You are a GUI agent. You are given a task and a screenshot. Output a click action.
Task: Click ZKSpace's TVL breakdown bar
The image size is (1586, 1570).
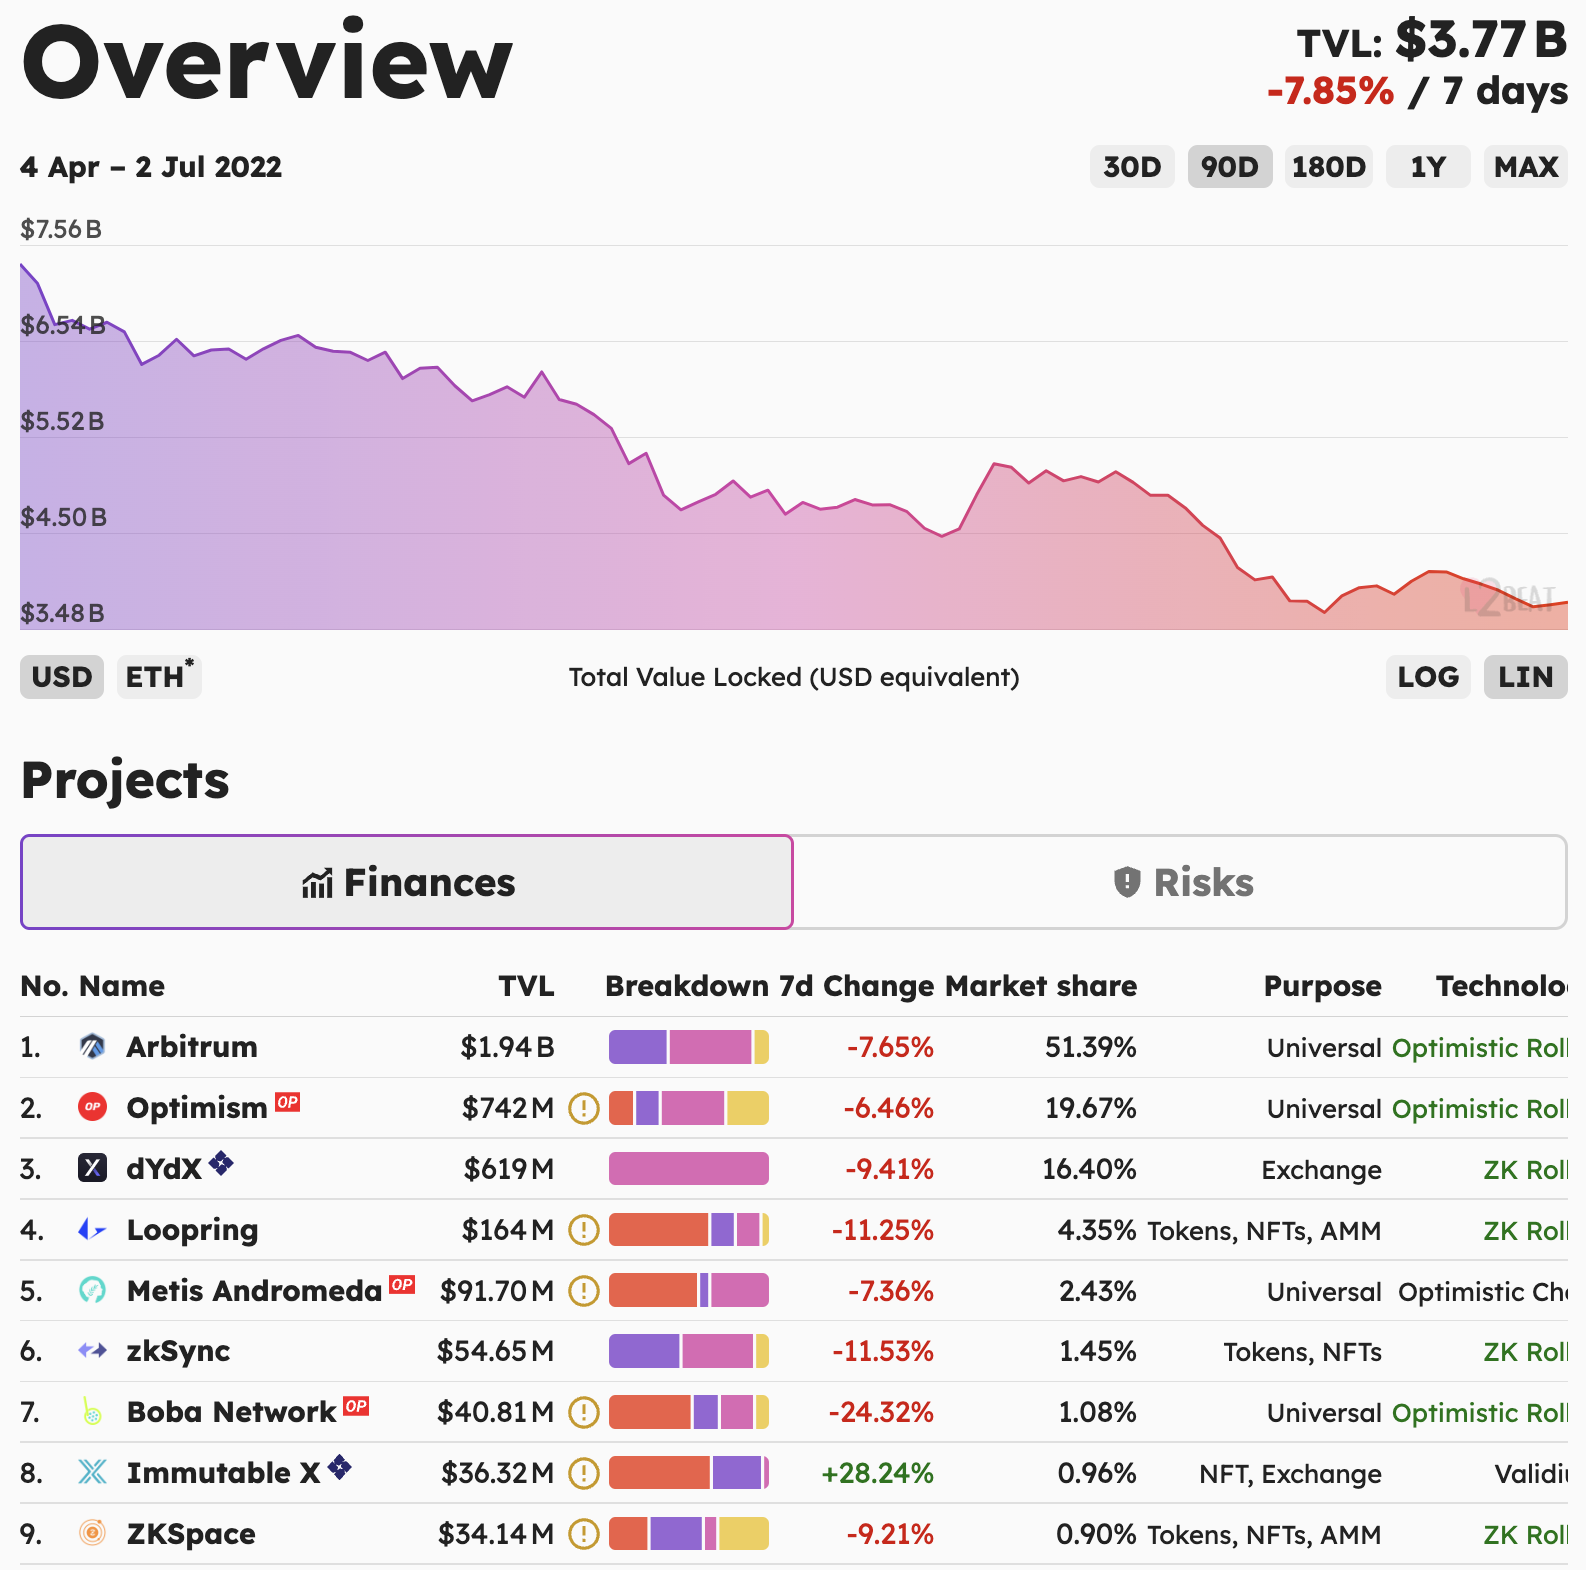(x=689, y=1533)
